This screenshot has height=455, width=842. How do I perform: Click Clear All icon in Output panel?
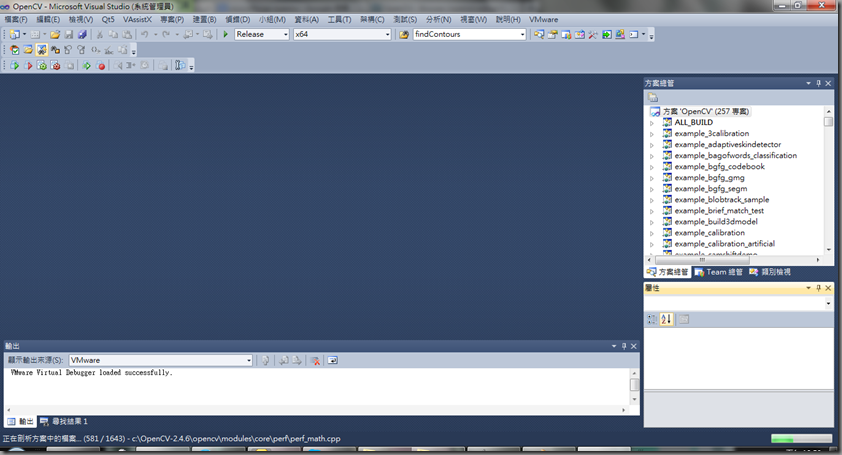pos(315,360)
